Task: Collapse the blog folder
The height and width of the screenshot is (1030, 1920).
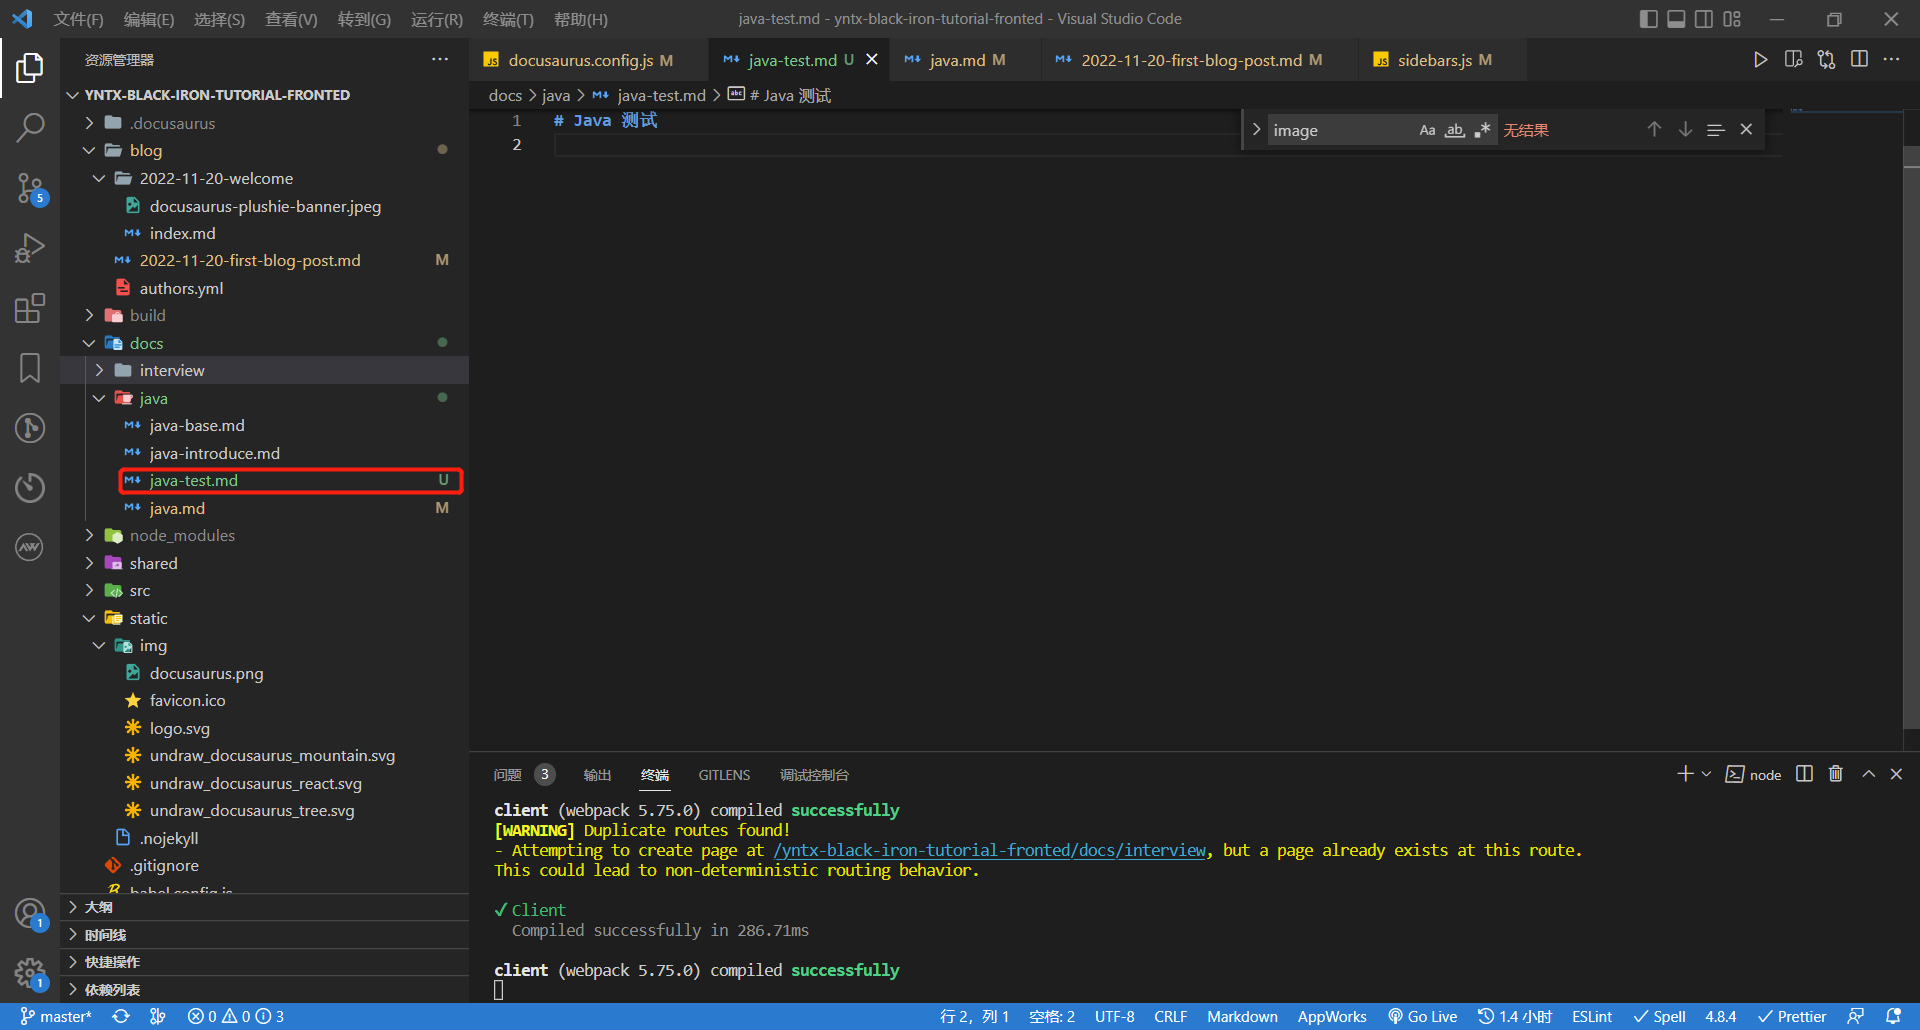Action: [x=89, y=150]
